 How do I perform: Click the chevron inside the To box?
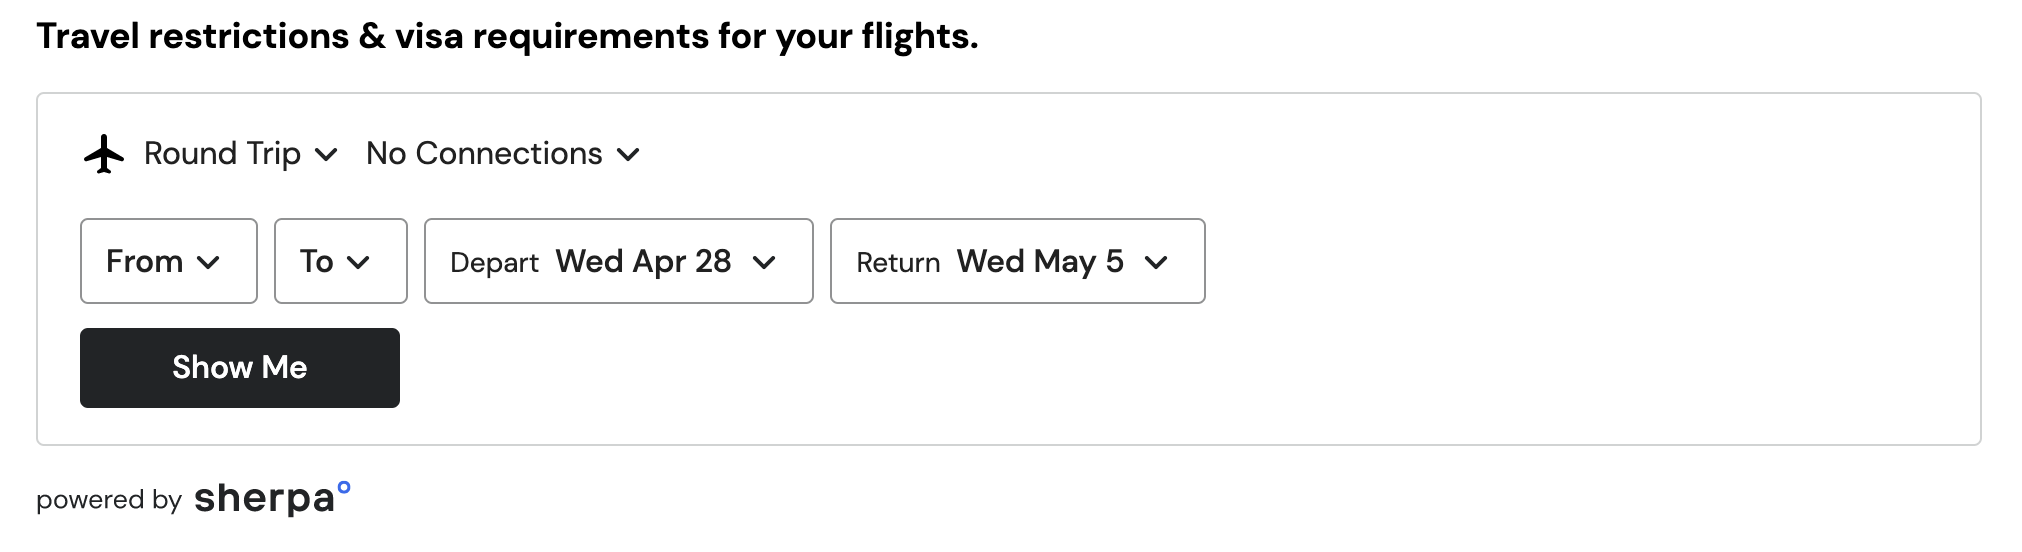click(358, 263)
